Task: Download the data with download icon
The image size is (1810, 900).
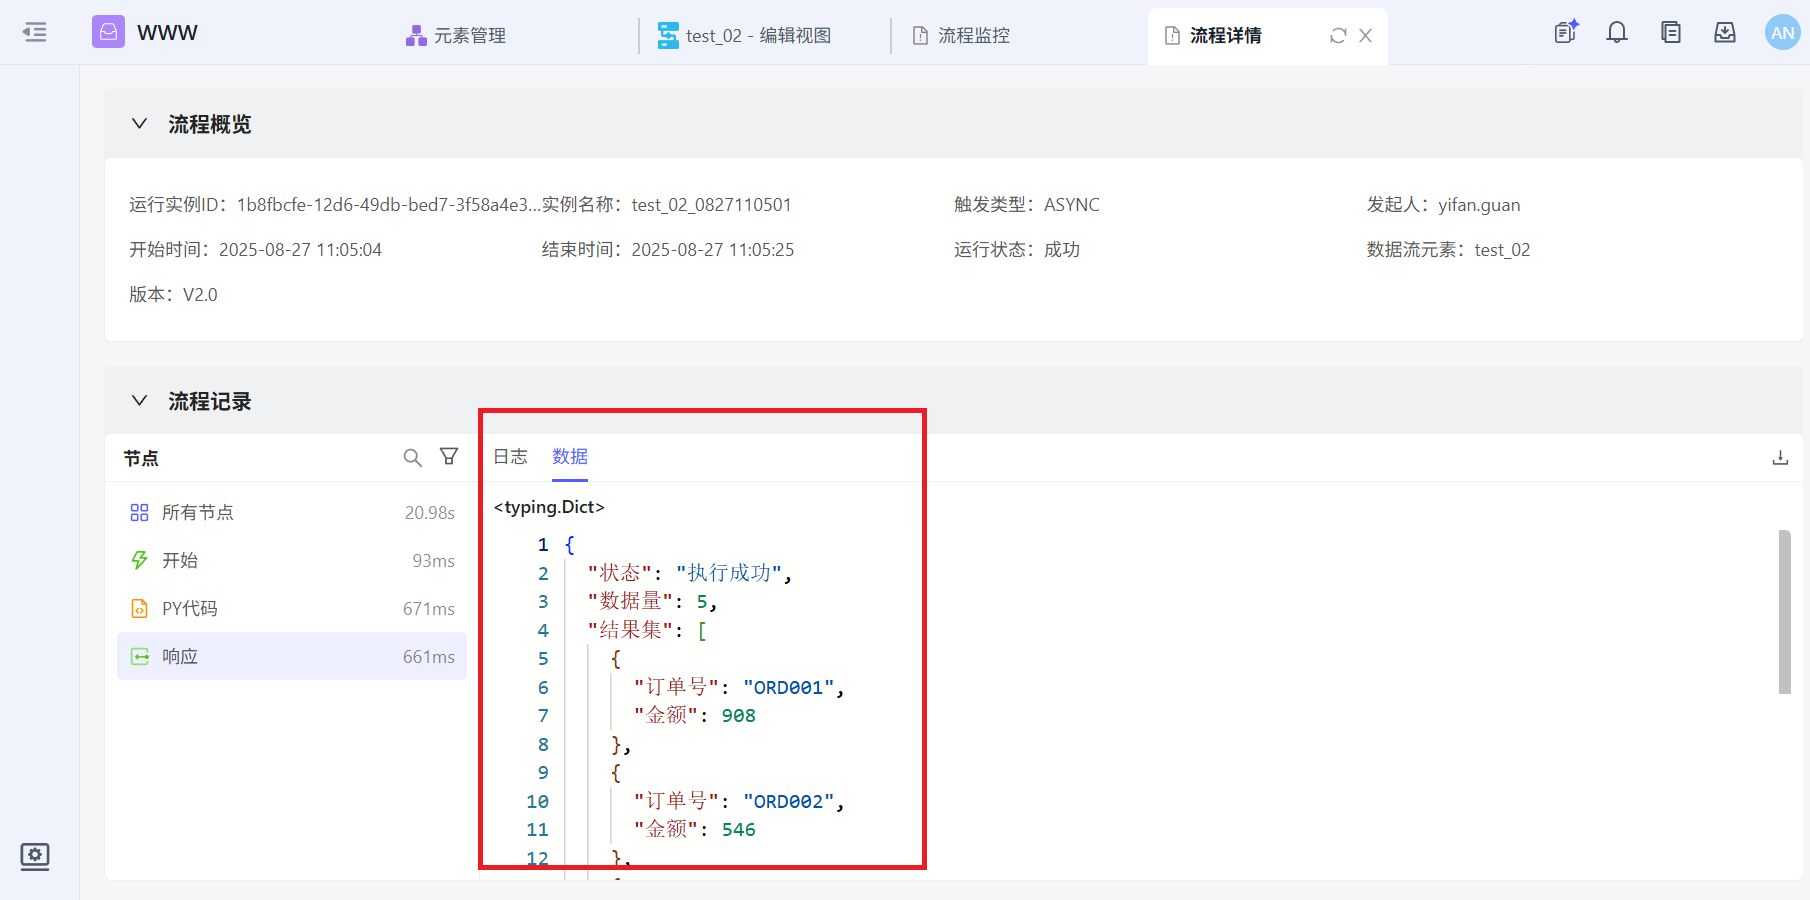Action: 1780,458
